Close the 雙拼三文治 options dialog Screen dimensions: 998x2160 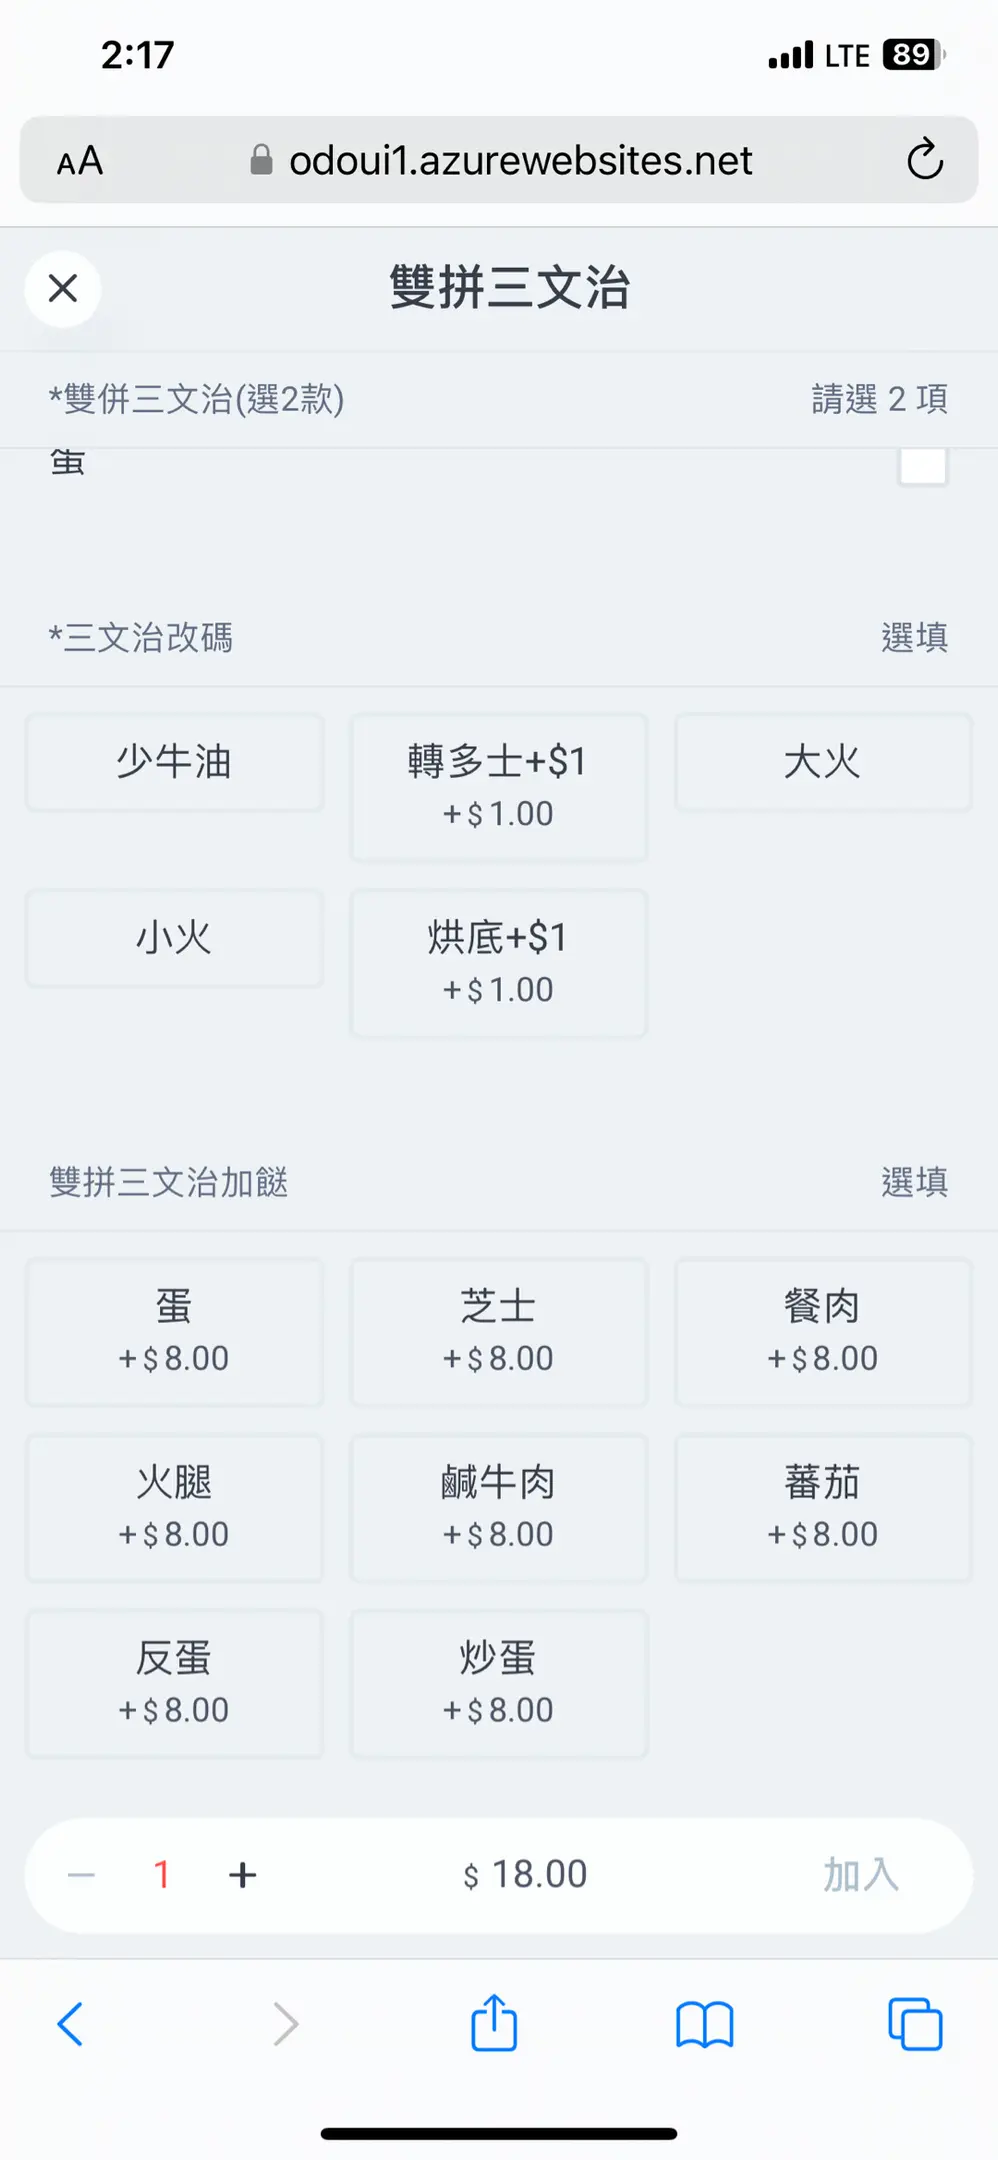(x=63, y=289)
